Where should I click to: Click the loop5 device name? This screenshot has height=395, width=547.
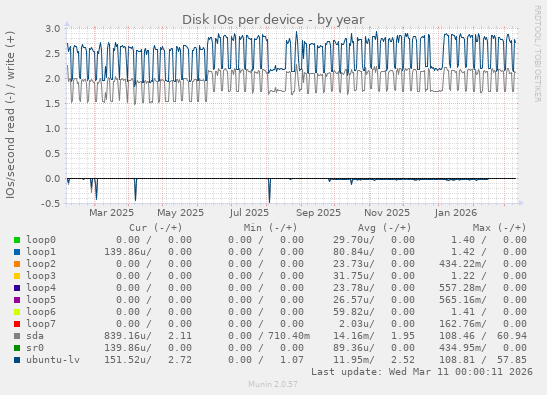point(41,300)
